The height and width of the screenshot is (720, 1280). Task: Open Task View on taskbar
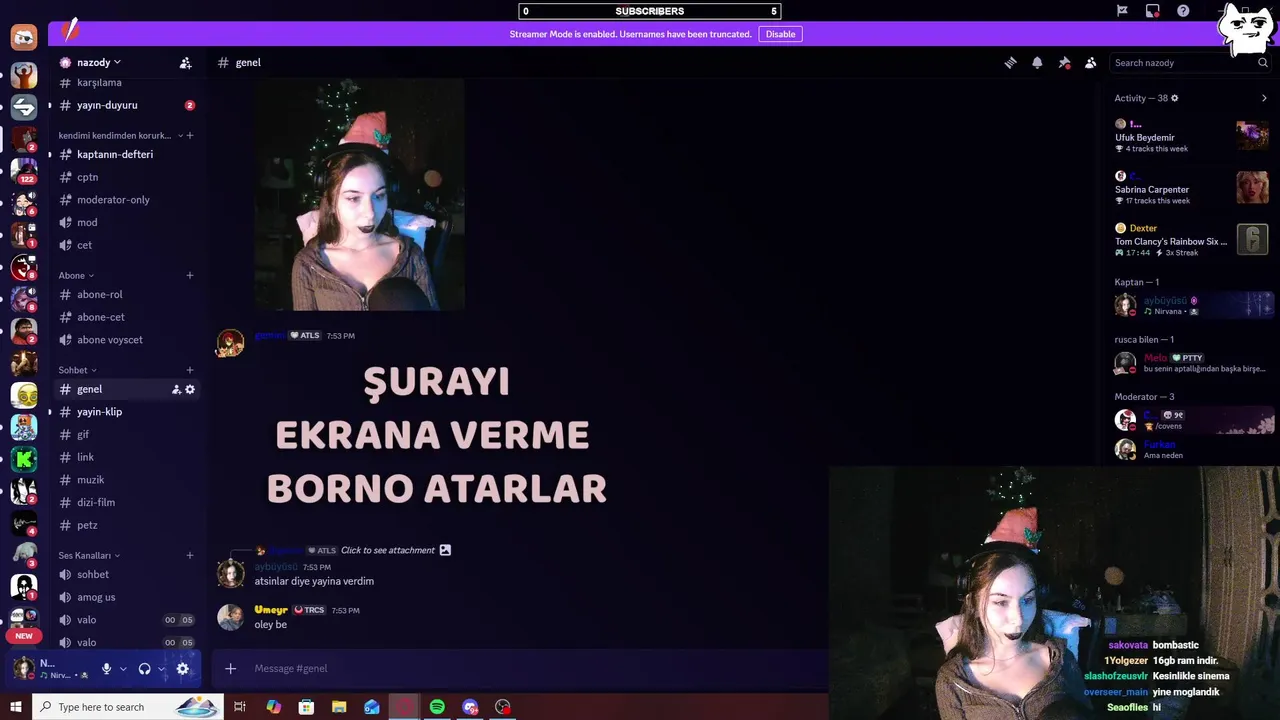[240, 707]
